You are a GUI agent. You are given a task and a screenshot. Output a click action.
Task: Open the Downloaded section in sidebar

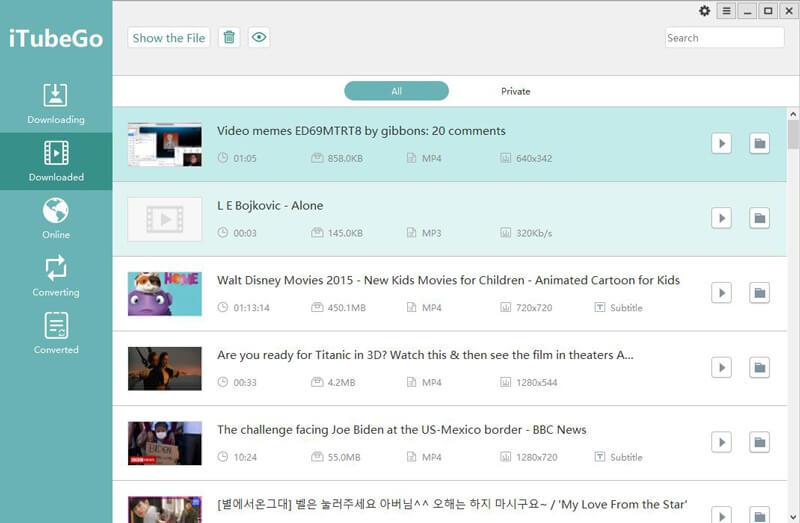point(56,161)
